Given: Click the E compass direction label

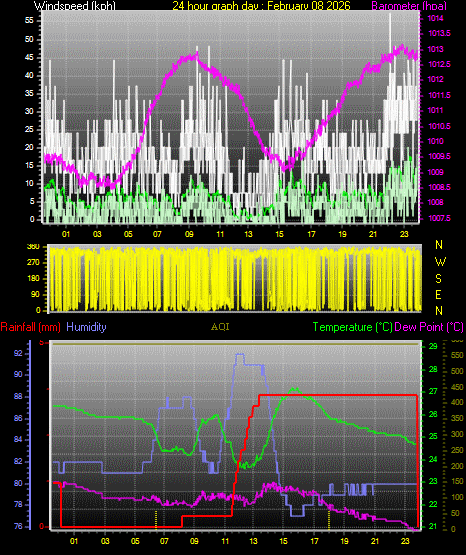Looking at the screenshot, I should click(438, 294).
